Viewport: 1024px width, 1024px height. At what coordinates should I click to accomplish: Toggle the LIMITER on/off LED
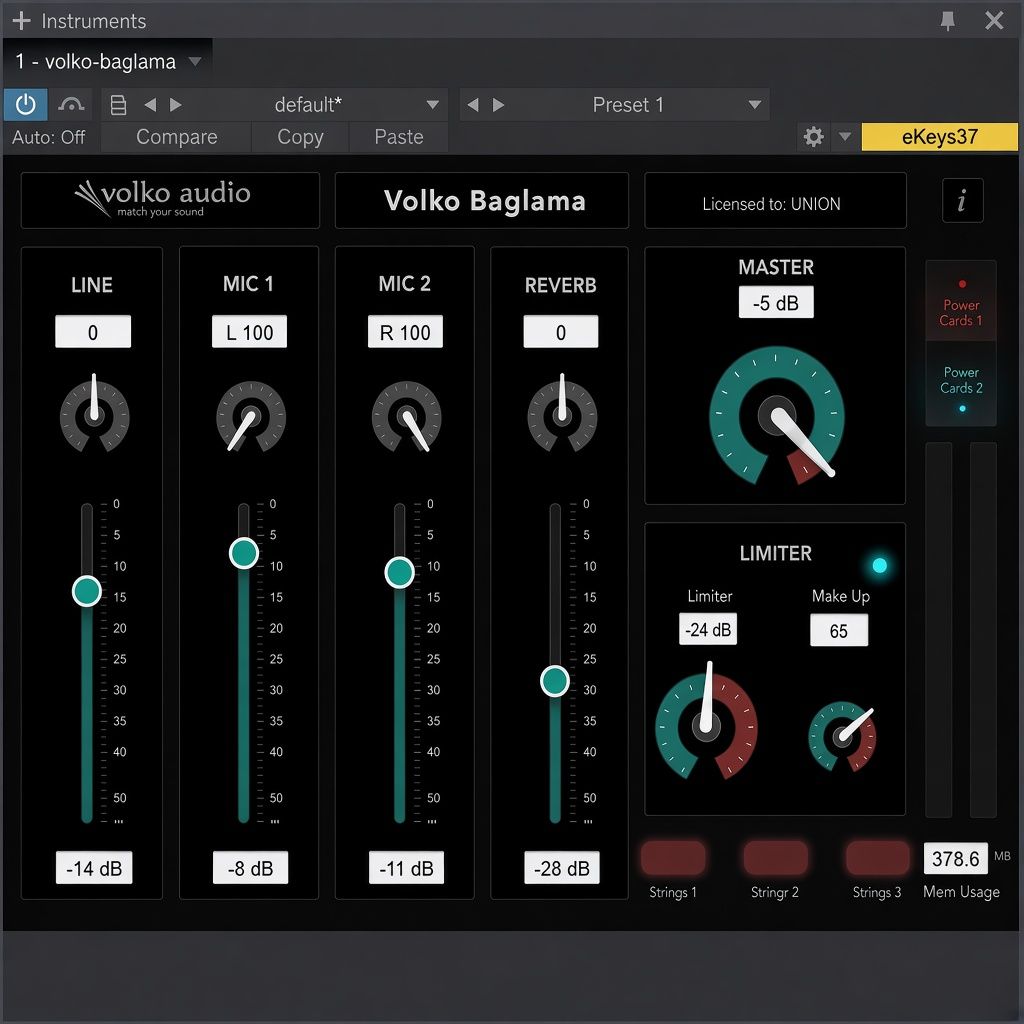point(880,565)
